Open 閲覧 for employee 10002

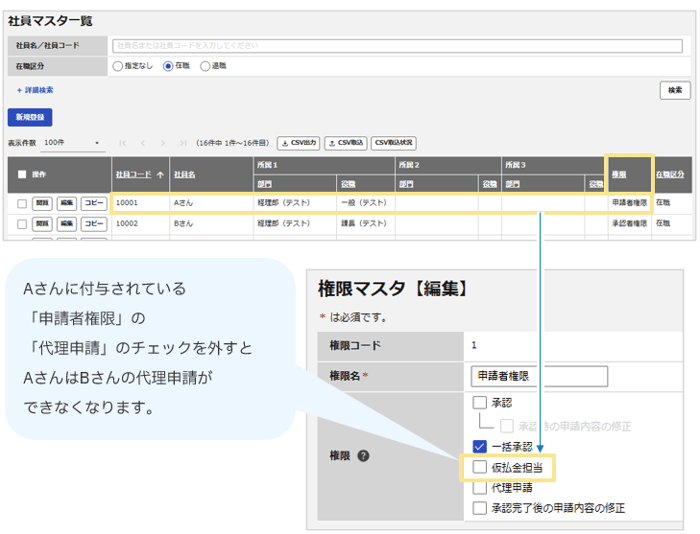click(42, 224)
